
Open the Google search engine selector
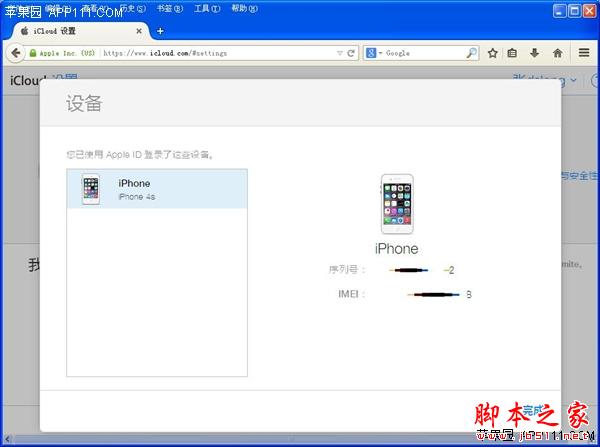point(373,53)
